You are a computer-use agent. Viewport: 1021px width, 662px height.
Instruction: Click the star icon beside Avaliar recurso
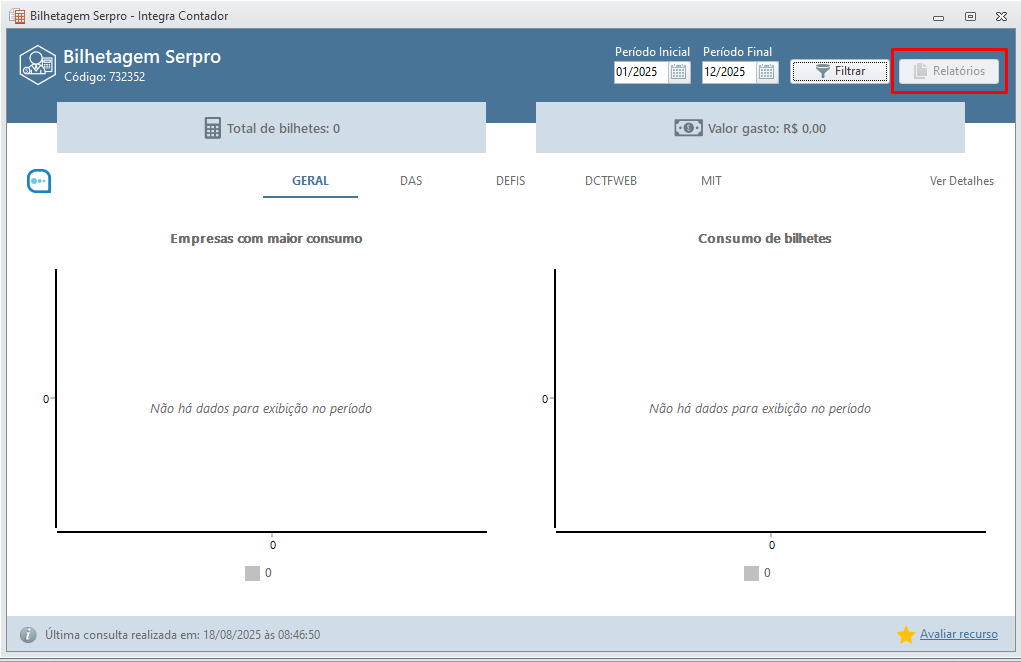[x=906, y=635]
